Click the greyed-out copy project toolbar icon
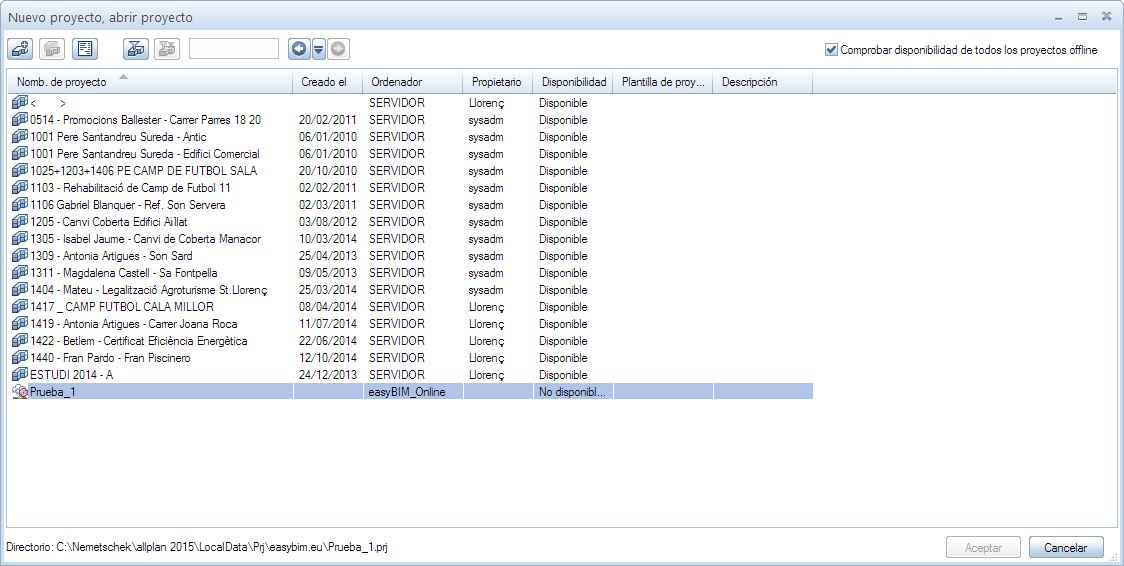1124x566 pixels. 52,49
